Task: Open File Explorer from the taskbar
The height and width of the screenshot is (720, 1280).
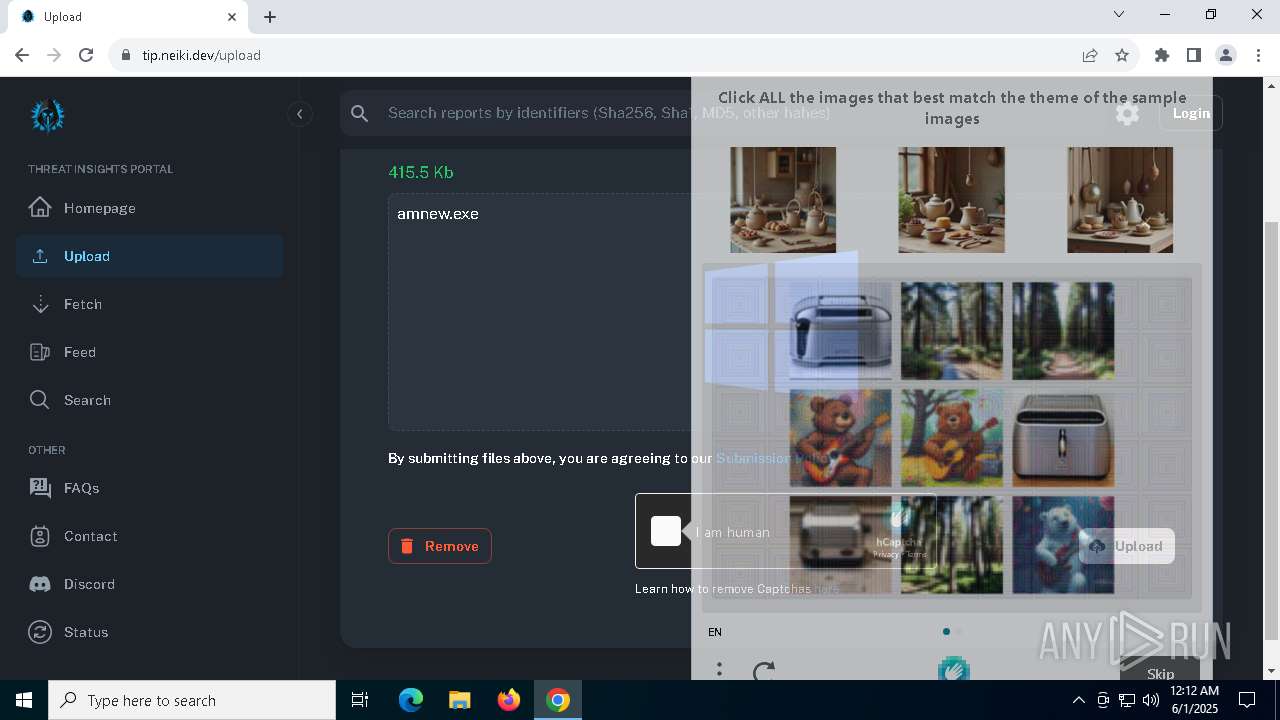Action: tap(459, 700)
